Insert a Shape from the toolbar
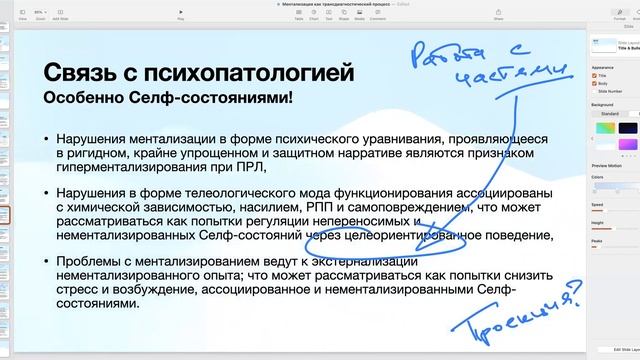 pyautogui.click(x=344, y=12)
